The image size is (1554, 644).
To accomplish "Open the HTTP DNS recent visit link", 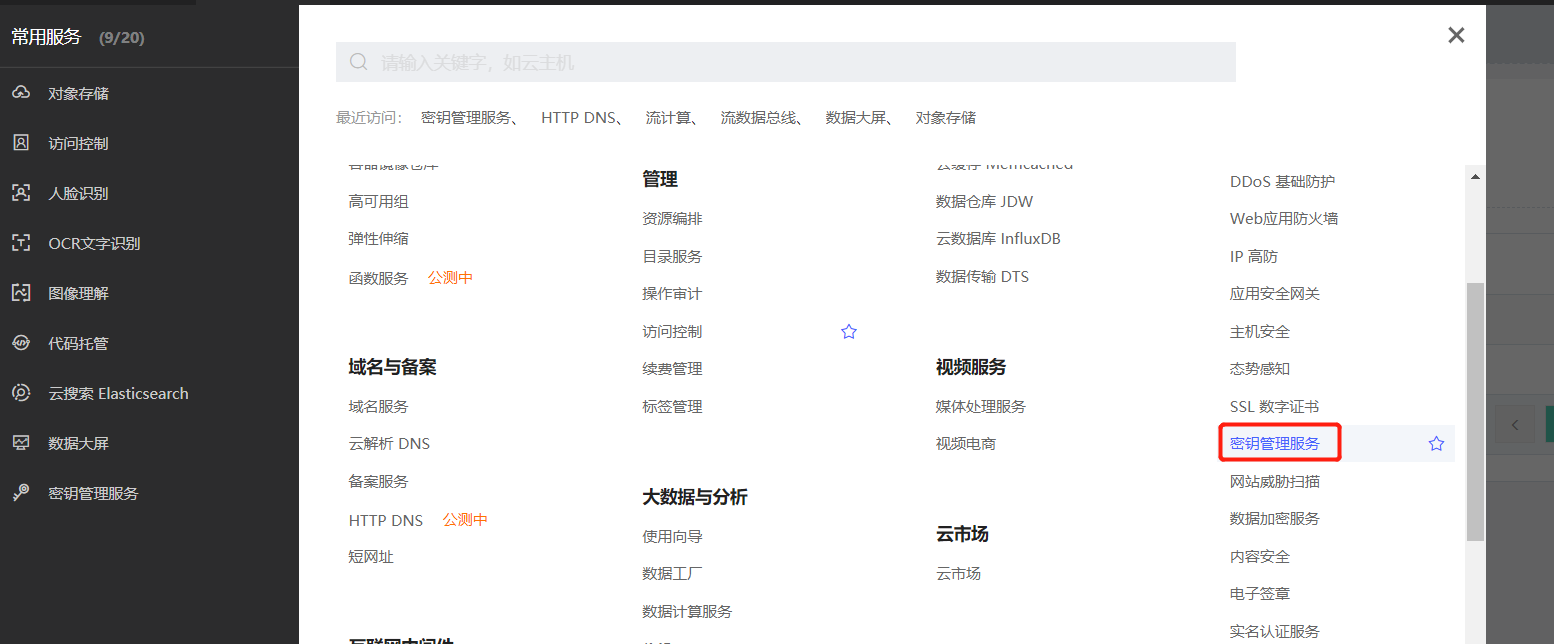I will [578, 117].
